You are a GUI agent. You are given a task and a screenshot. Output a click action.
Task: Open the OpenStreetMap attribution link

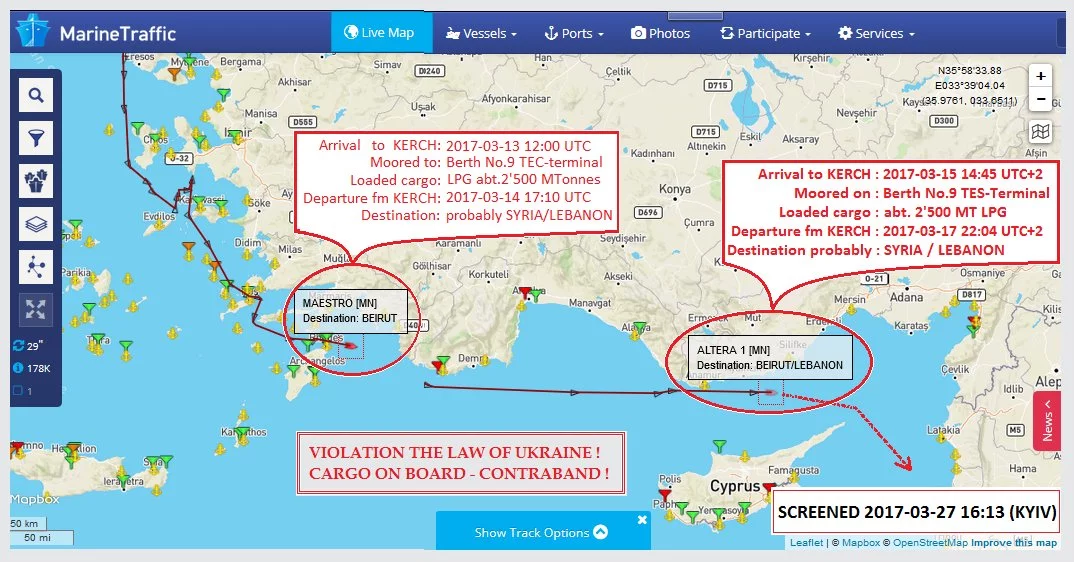[x=930, y=542]
